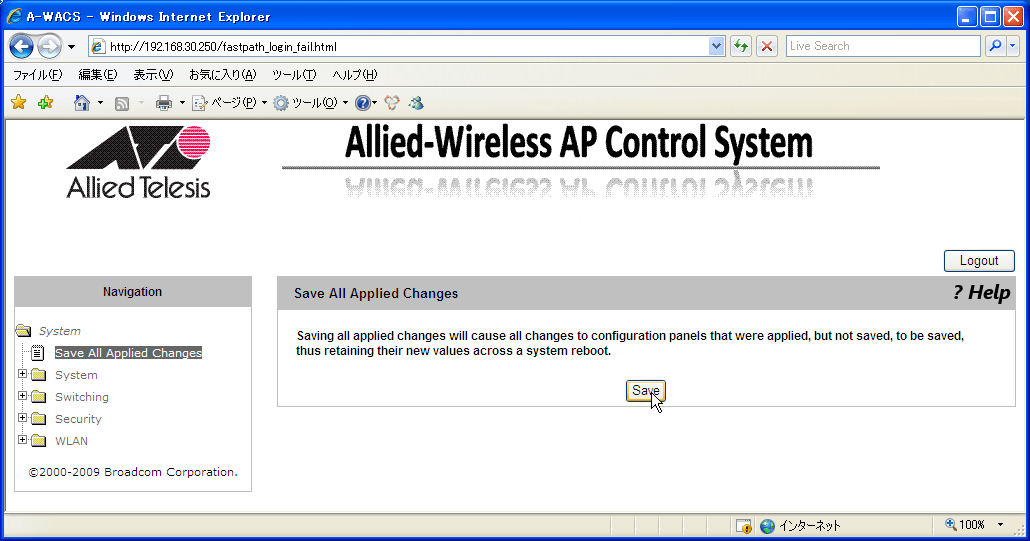Go back with the browser Back arrow
The height and width of the screenshot is (541, 1030).
pyautogui.click(x=22, y=47)
